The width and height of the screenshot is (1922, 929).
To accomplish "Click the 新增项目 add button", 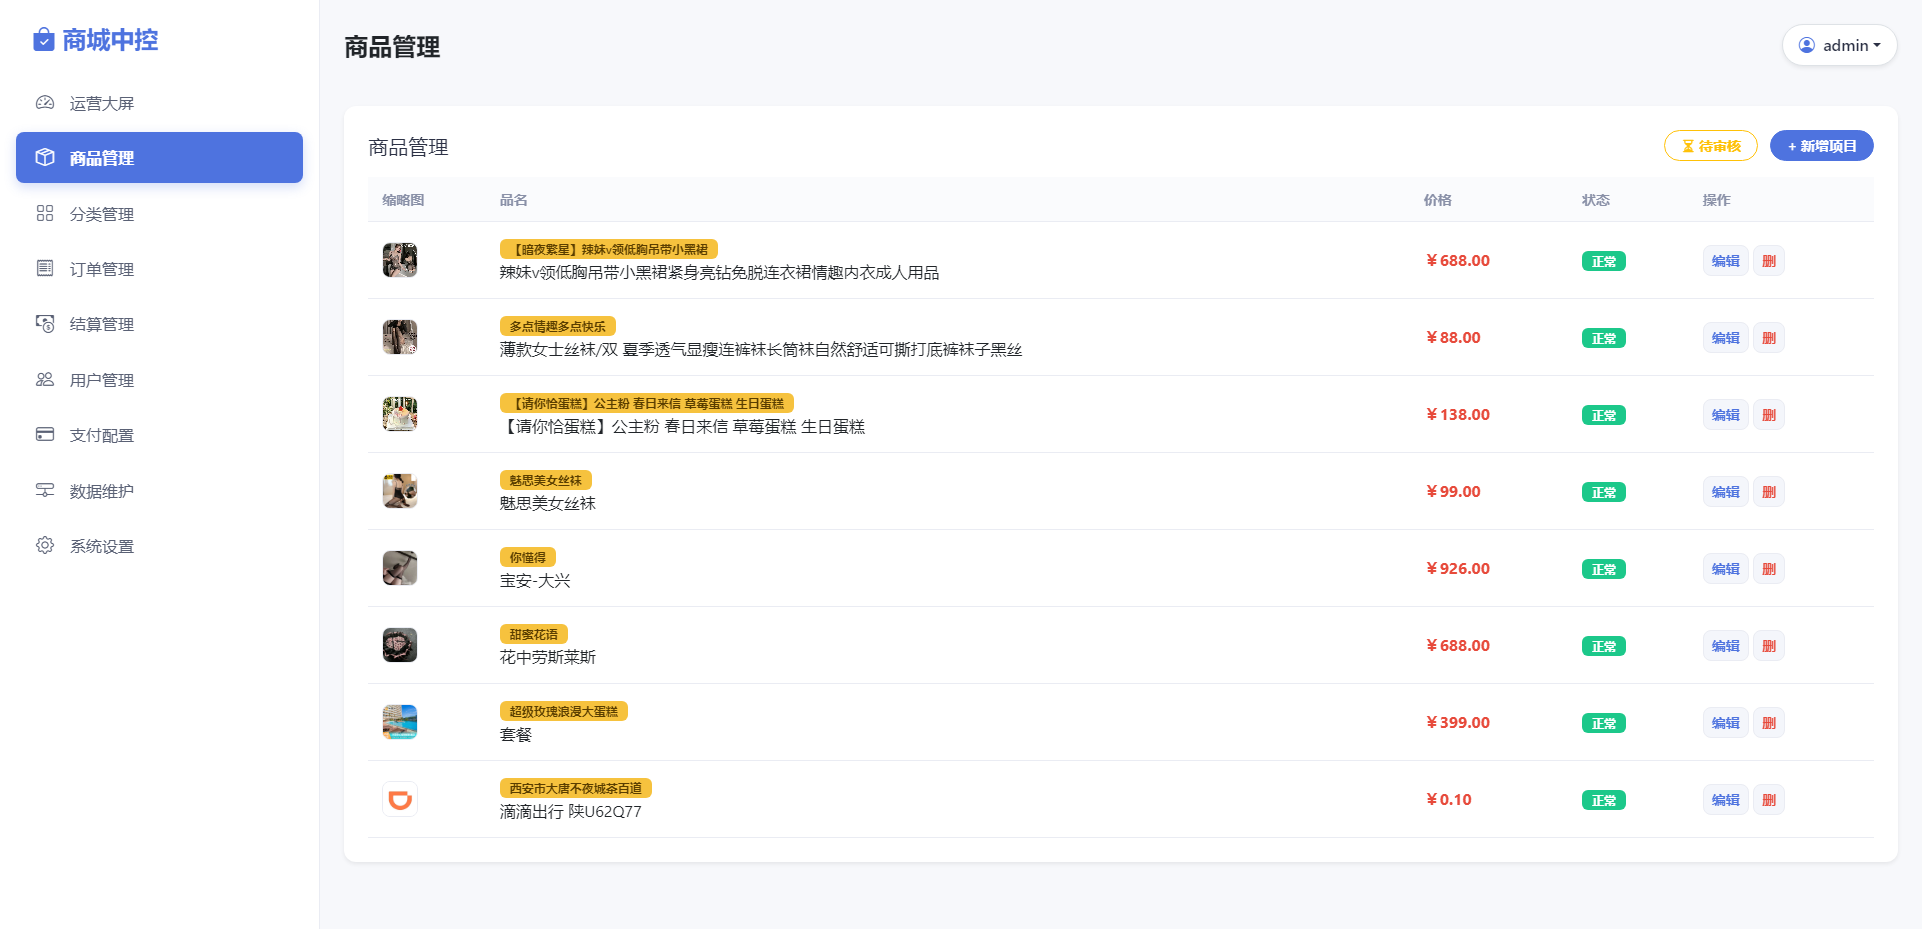I will point(1821,146).
